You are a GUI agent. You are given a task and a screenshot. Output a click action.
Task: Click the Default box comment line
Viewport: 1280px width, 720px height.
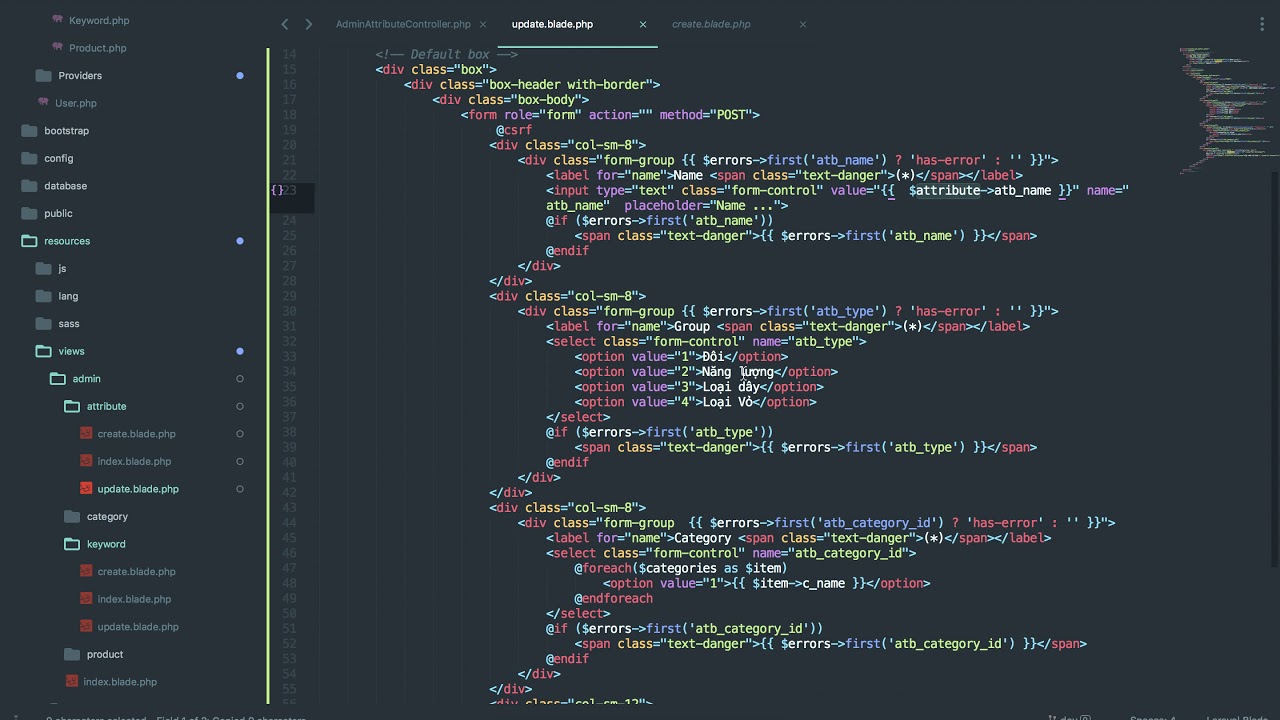[x=446, y=54]
